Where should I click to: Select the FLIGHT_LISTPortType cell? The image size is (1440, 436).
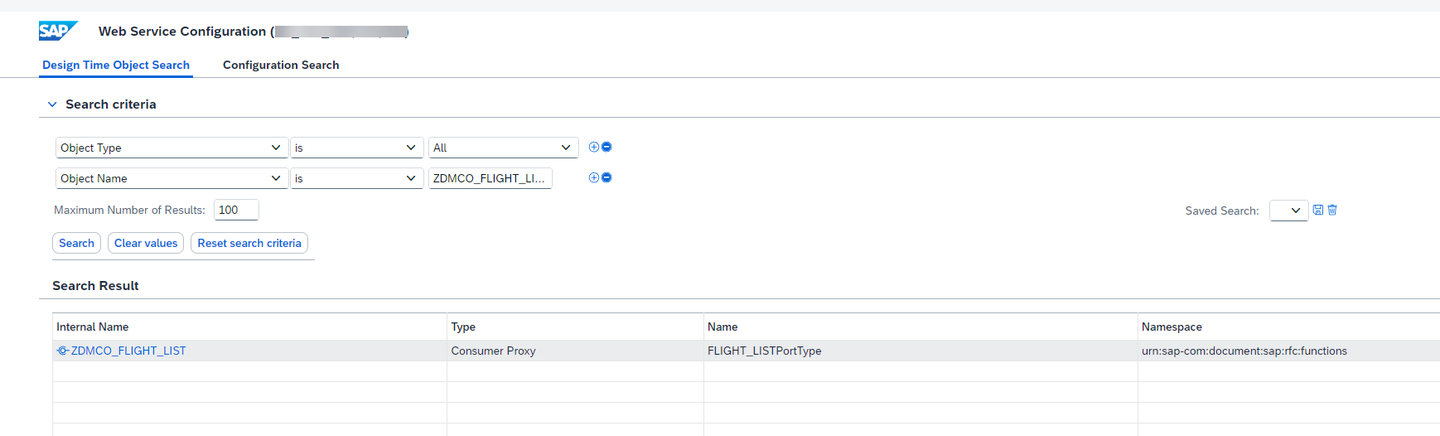[x=920, y=351]
